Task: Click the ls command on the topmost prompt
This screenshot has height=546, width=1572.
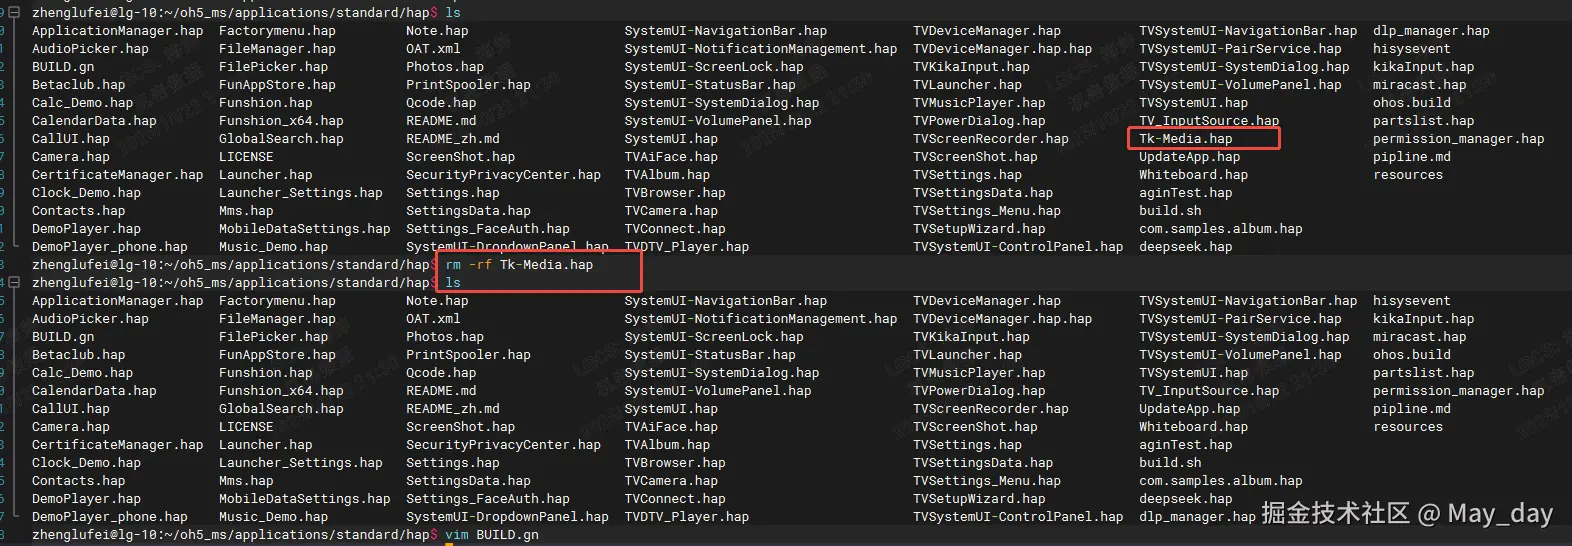Action: [453, 13]
